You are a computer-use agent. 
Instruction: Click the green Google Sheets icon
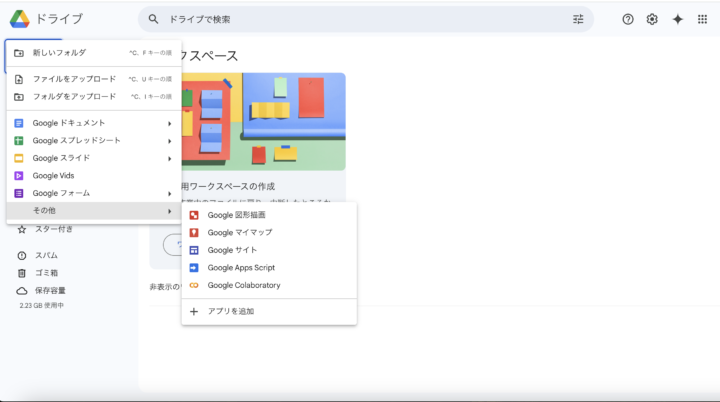pyautogui.click(x=19, y=141)
